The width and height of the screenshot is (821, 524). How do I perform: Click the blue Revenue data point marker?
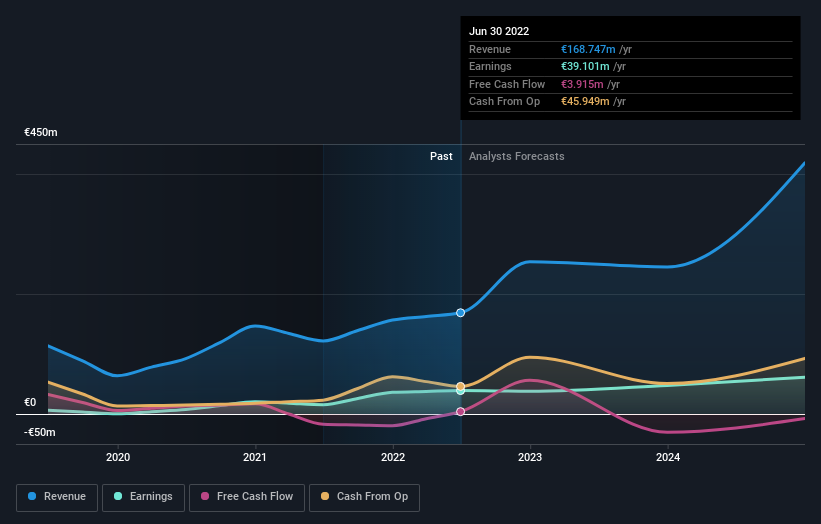460,313
